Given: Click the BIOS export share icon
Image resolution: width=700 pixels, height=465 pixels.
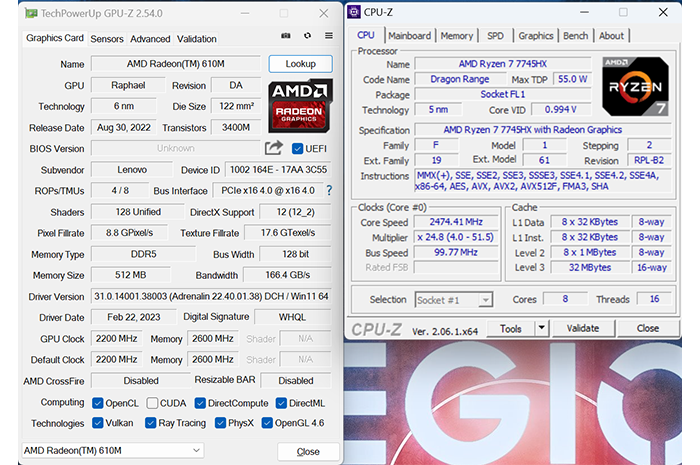Looking at the screenshot, I should (274, 148).
